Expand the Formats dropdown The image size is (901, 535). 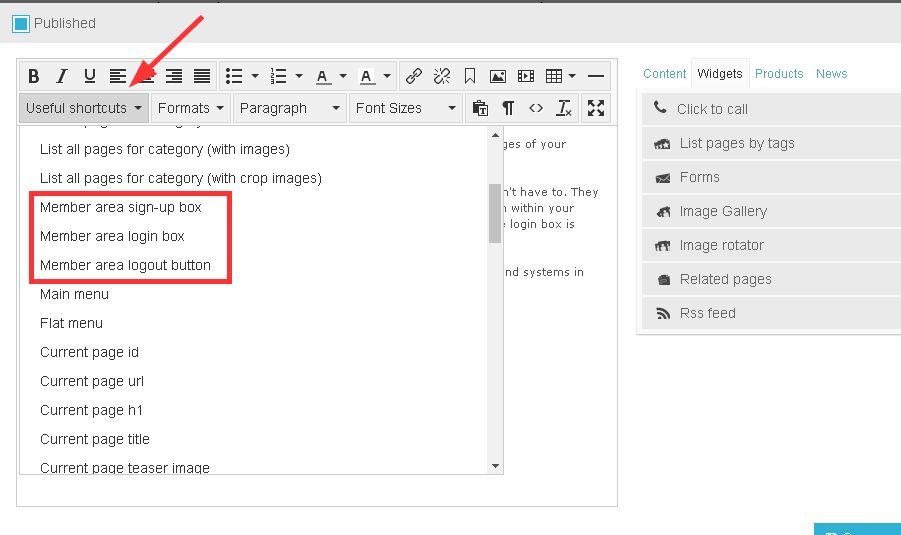coord(190,108)
